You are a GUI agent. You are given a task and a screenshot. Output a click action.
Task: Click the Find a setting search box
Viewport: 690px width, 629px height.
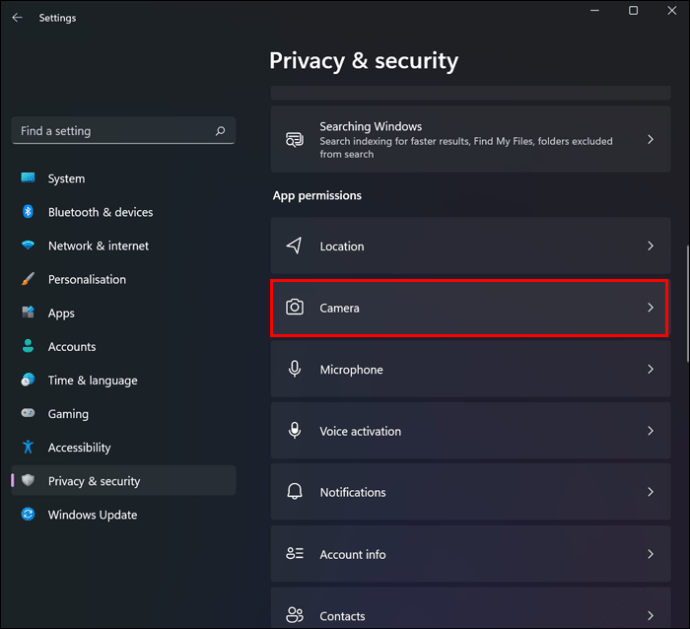coord(123,131)
